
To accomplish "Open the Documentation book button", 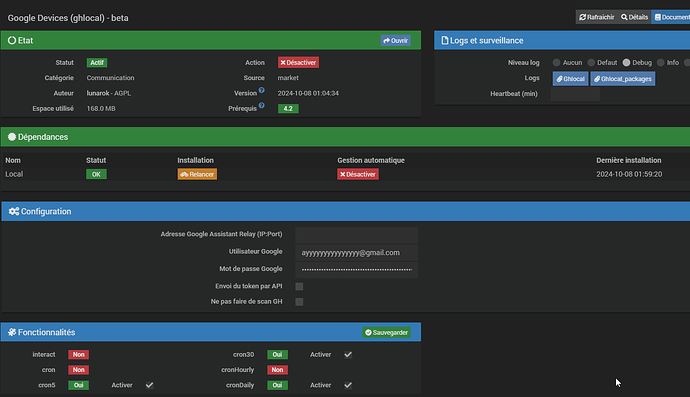I will [x=672, y=17].
